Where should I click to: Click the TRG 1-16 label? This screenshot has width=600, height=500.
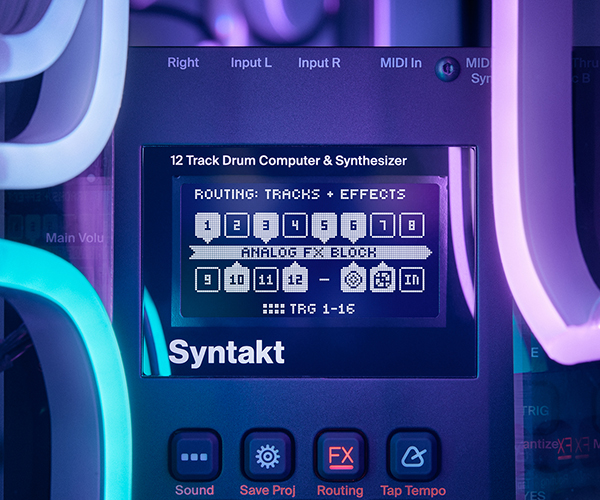point(322,309)
